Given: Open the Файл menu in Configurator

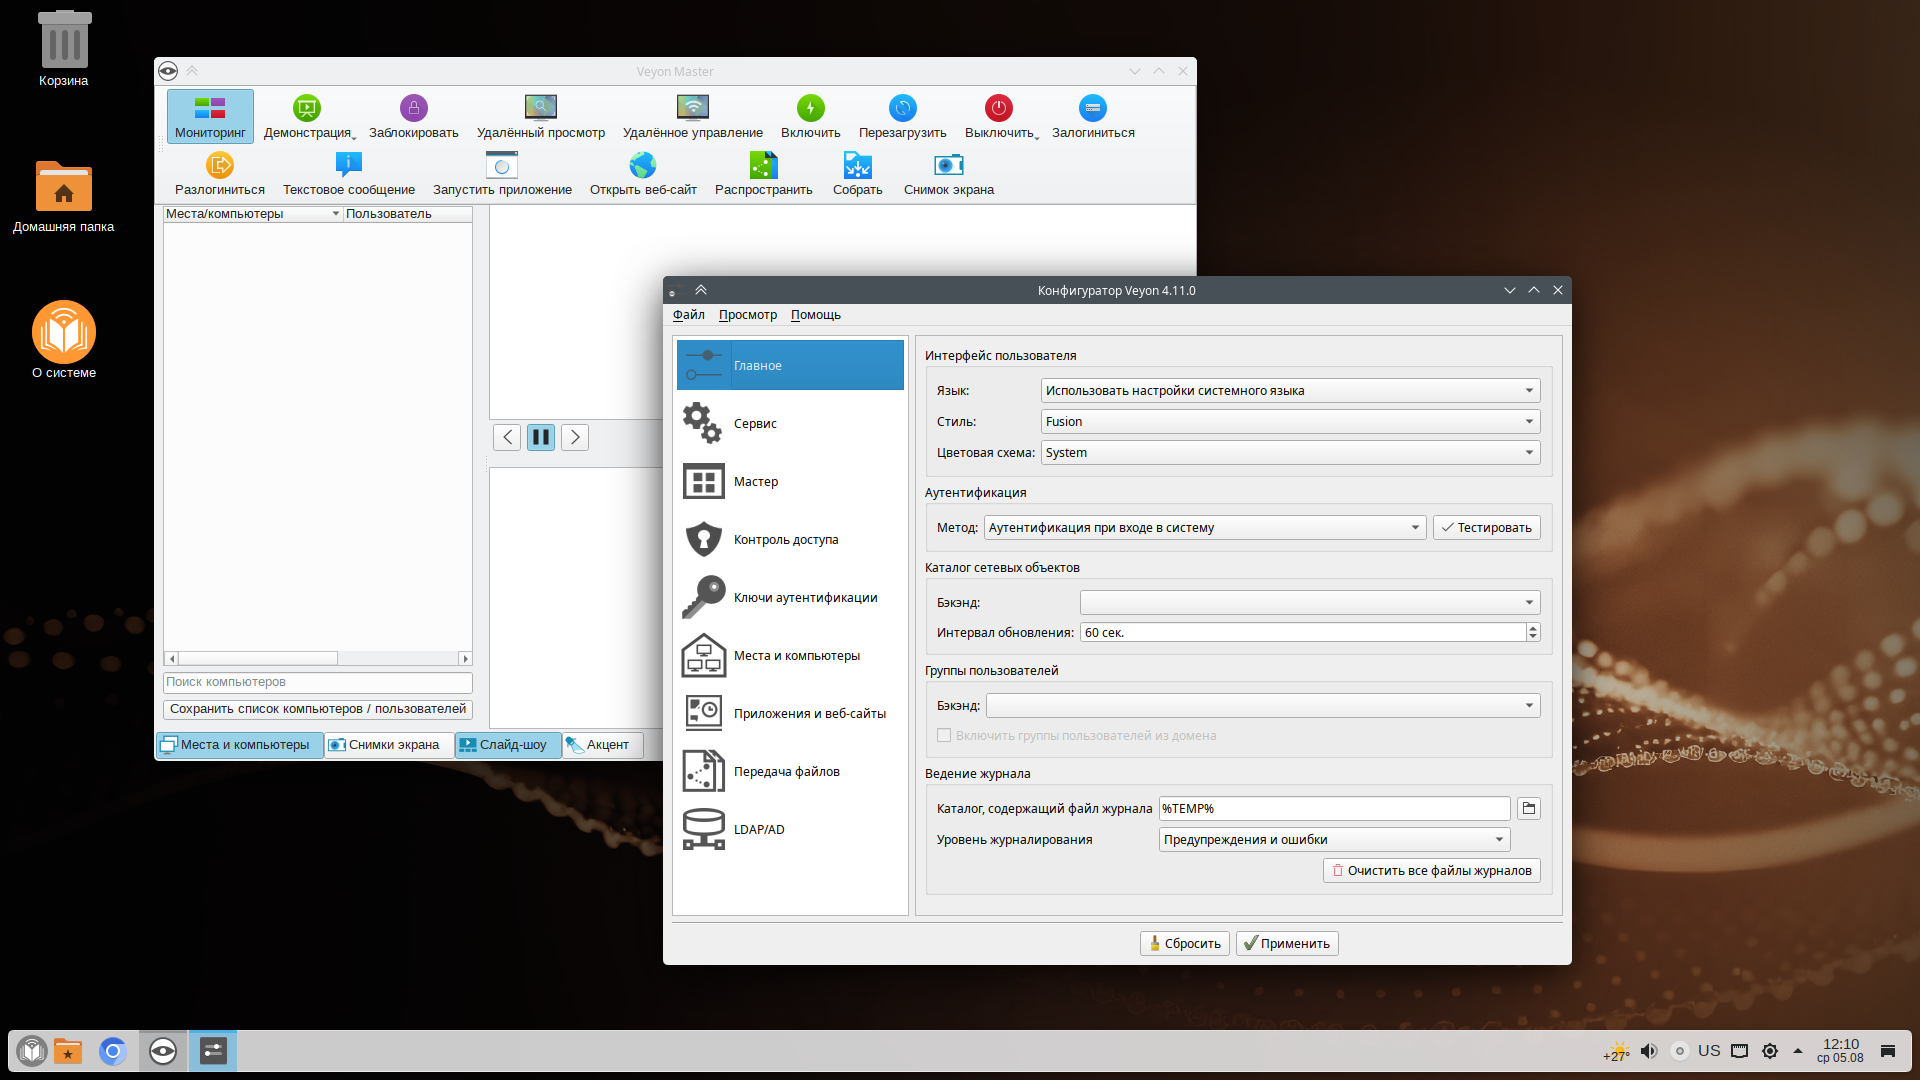Looking at the screenshot, I should point(689,315).
